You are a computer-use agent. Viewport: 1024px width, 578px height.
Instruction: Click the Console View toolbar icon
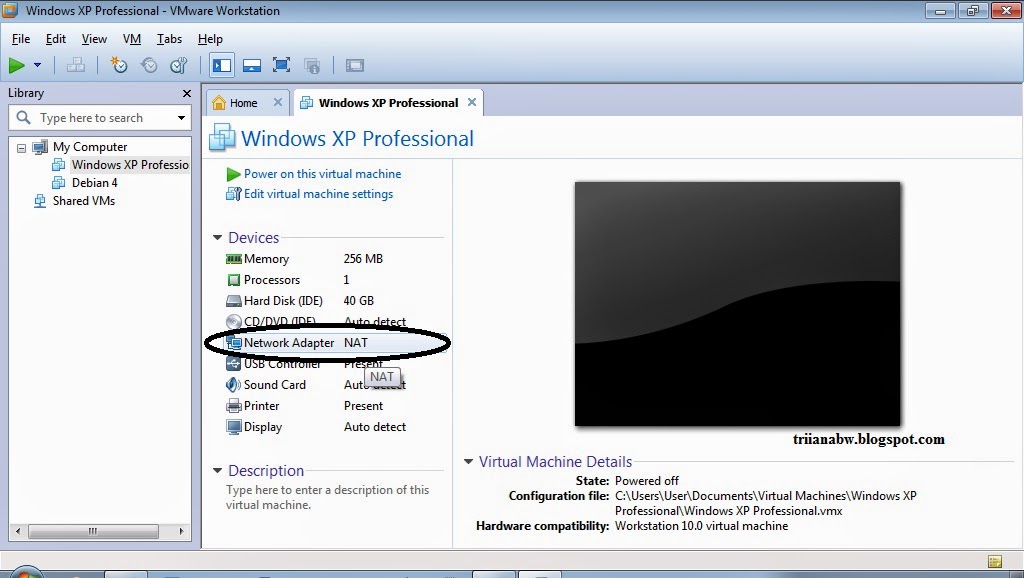pyautogui.click(x=355, y=64)
